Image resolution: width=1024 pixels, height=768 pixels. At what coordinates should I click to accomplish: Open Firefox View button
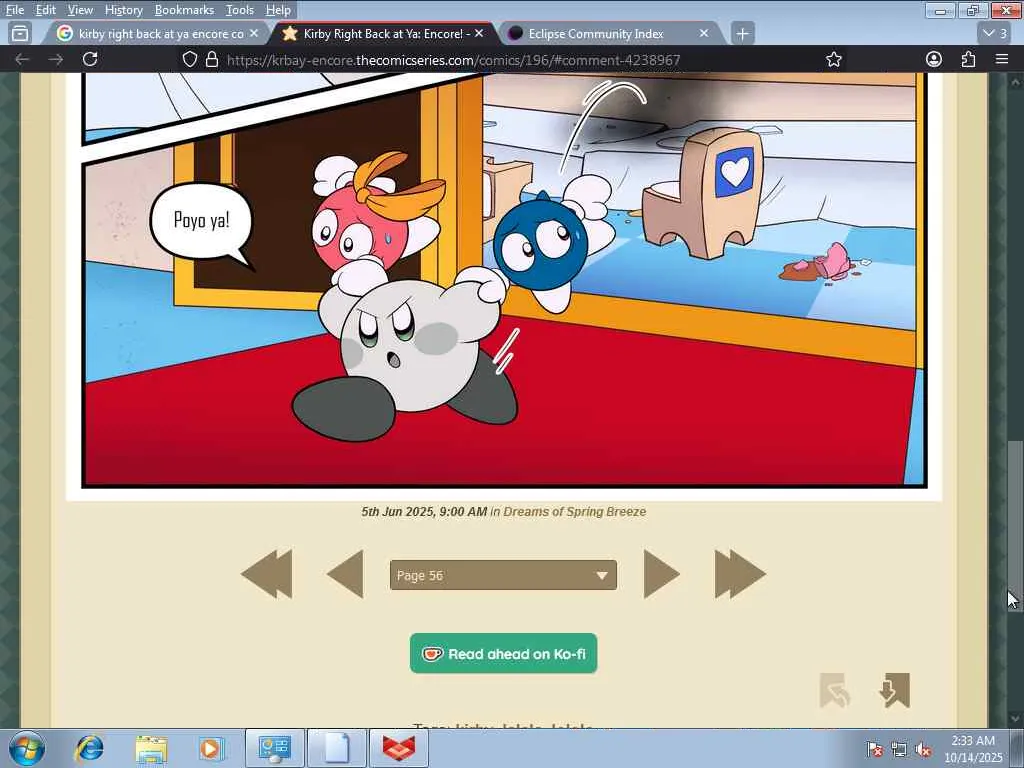pos(20,33)
